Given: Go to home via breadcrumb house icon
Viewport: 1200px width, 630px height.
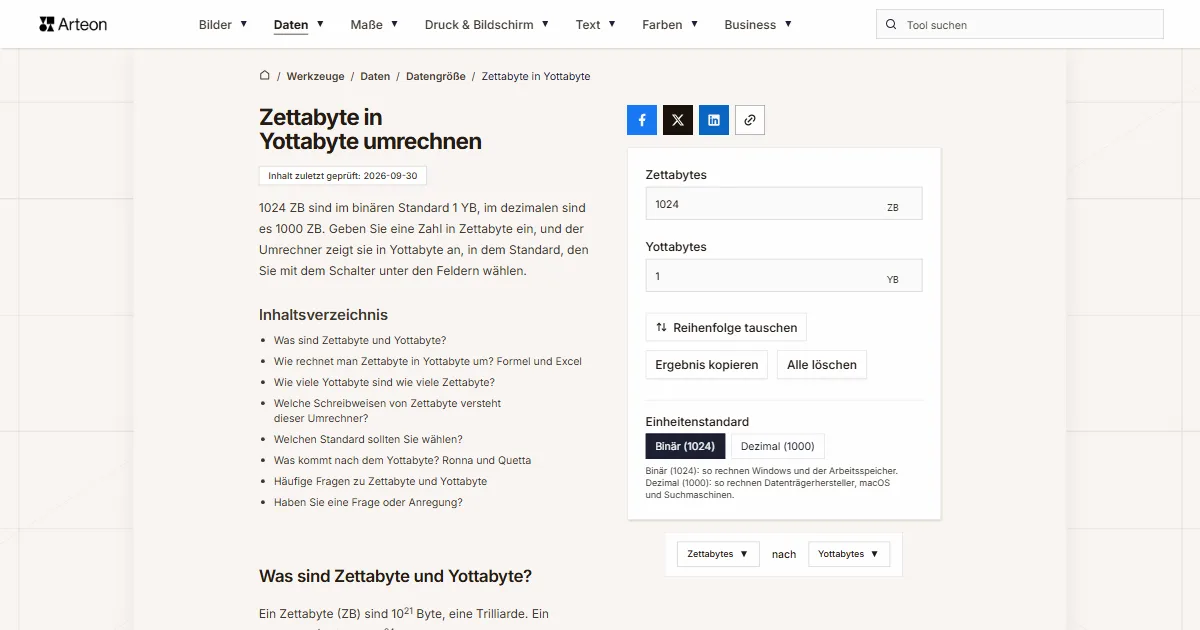Looking at the screenshot, I should [x=265, y=76].
